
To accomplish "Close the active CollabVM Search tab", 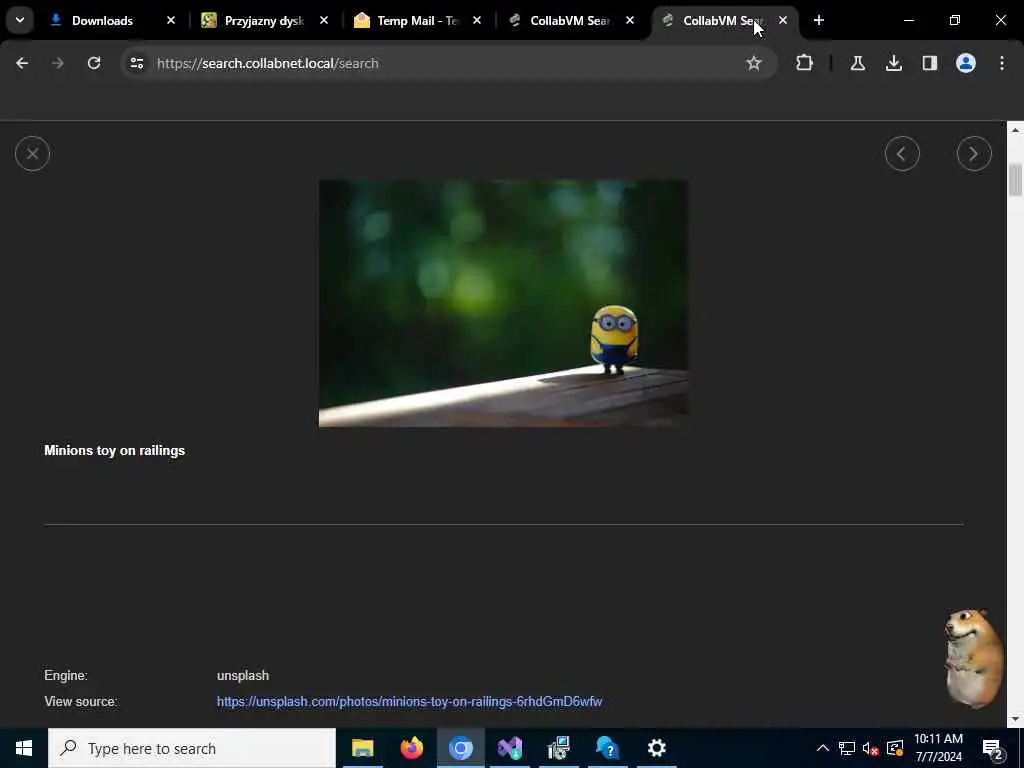I will click(782, 21).
